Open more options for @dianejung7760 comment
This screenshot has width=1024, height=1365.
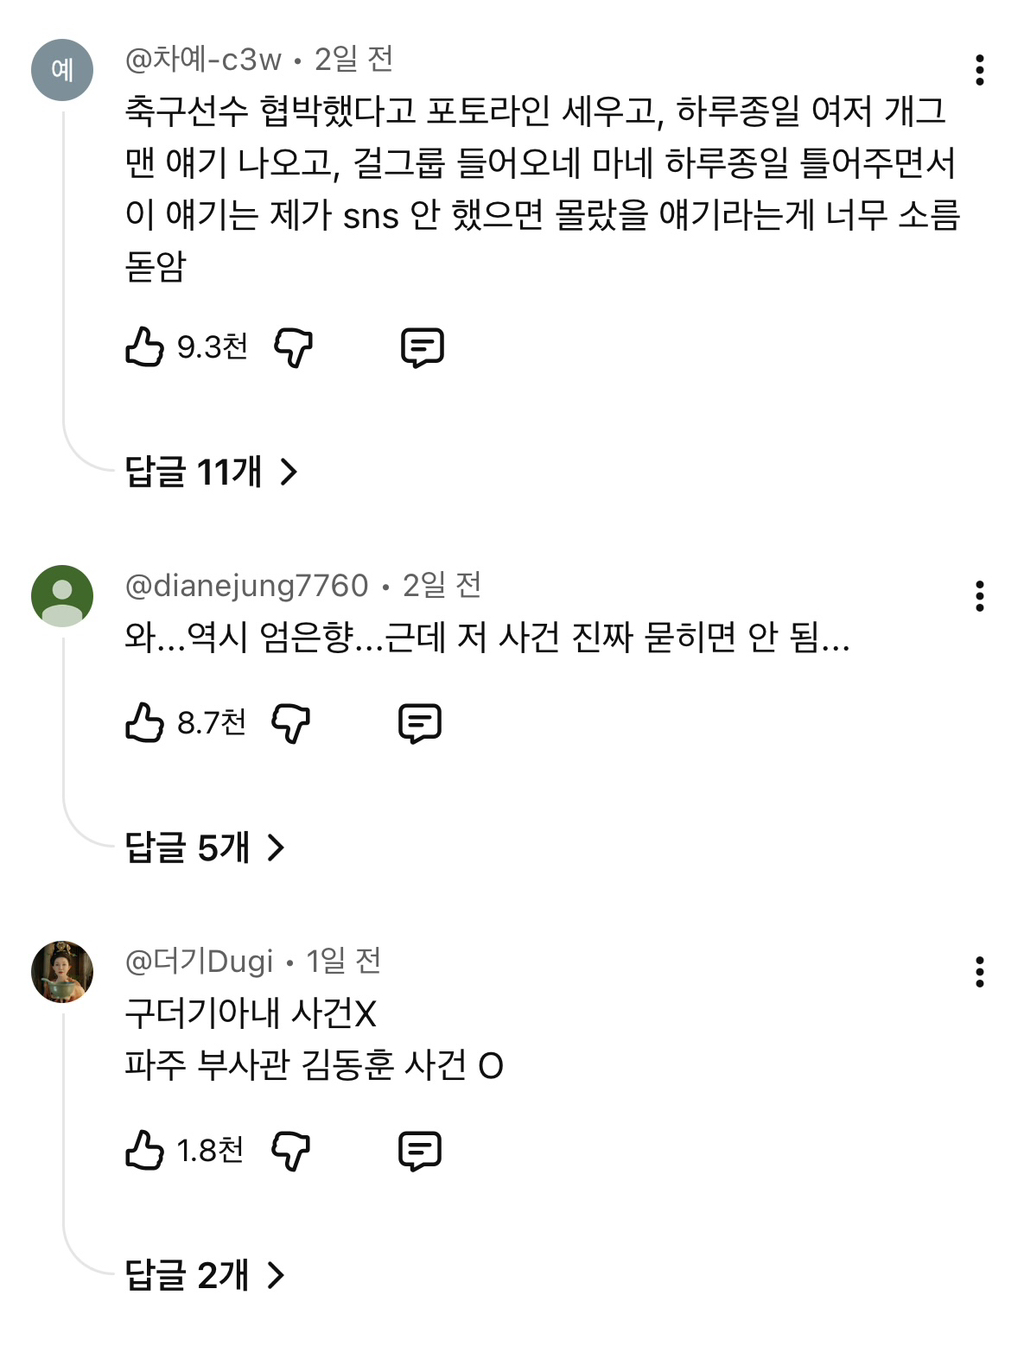click(979, 596)
